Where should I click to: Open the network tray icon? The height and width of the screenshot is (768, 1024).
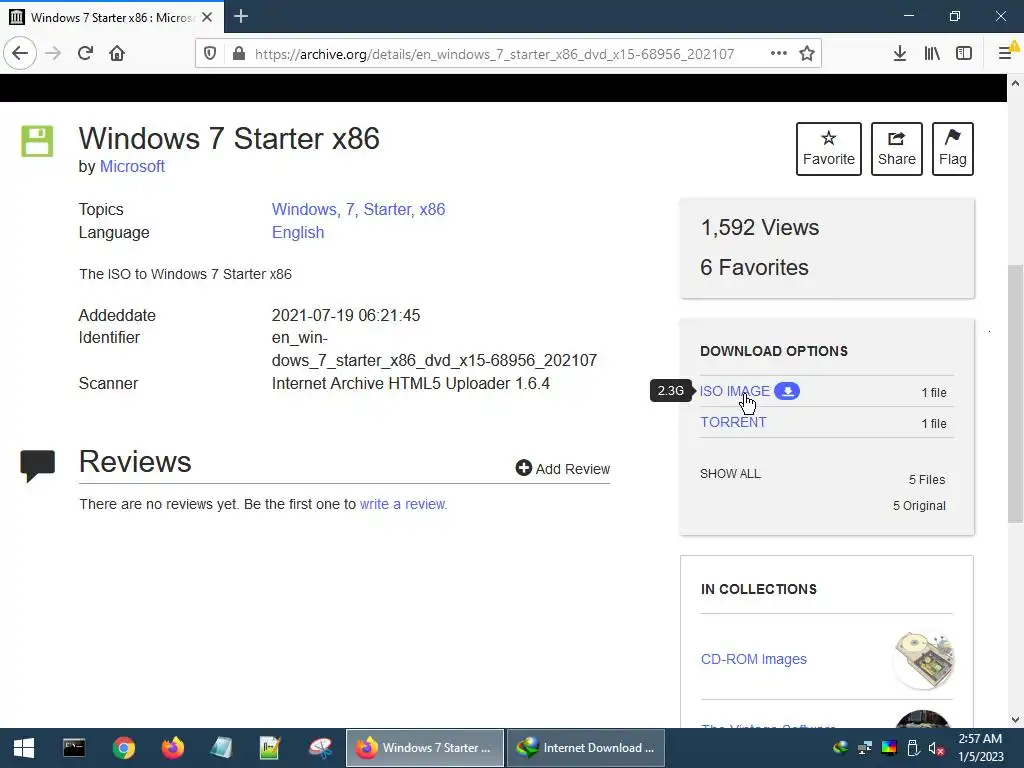865,748
